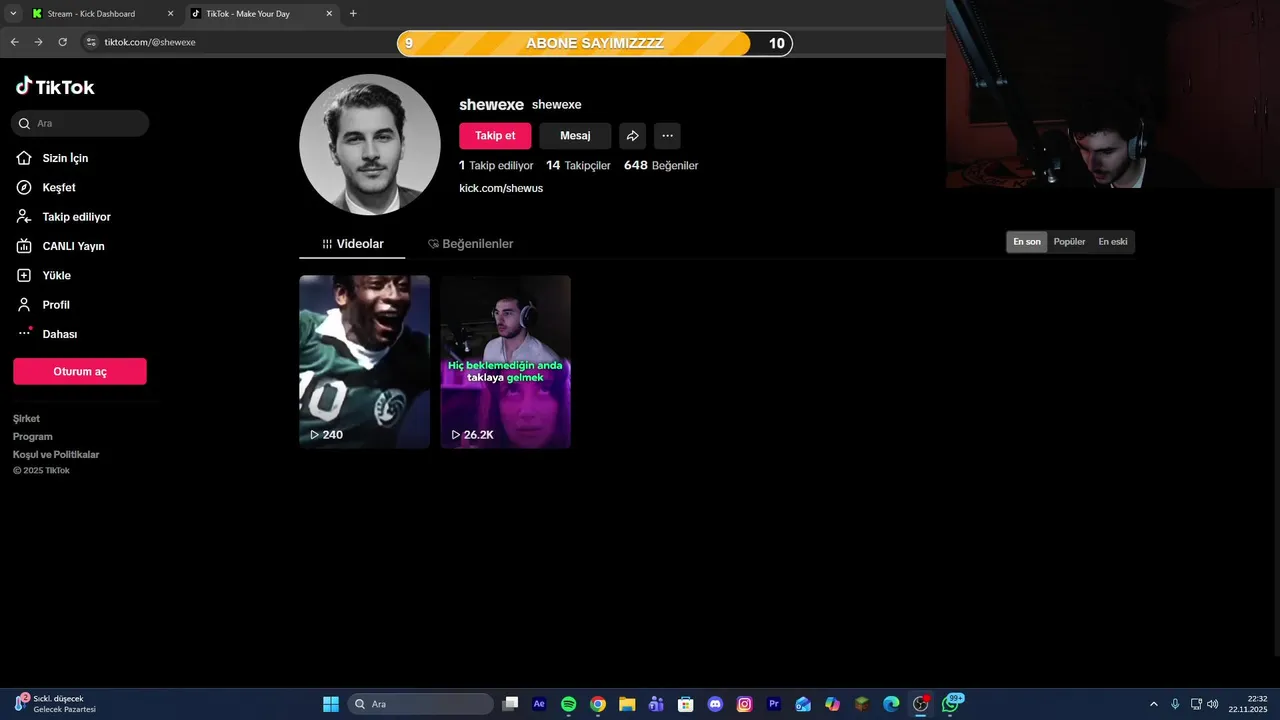The height and width of the screenshot is (720, 1280).
Task: Close the TikTok browser tab
Action: (x=328, y=14)
